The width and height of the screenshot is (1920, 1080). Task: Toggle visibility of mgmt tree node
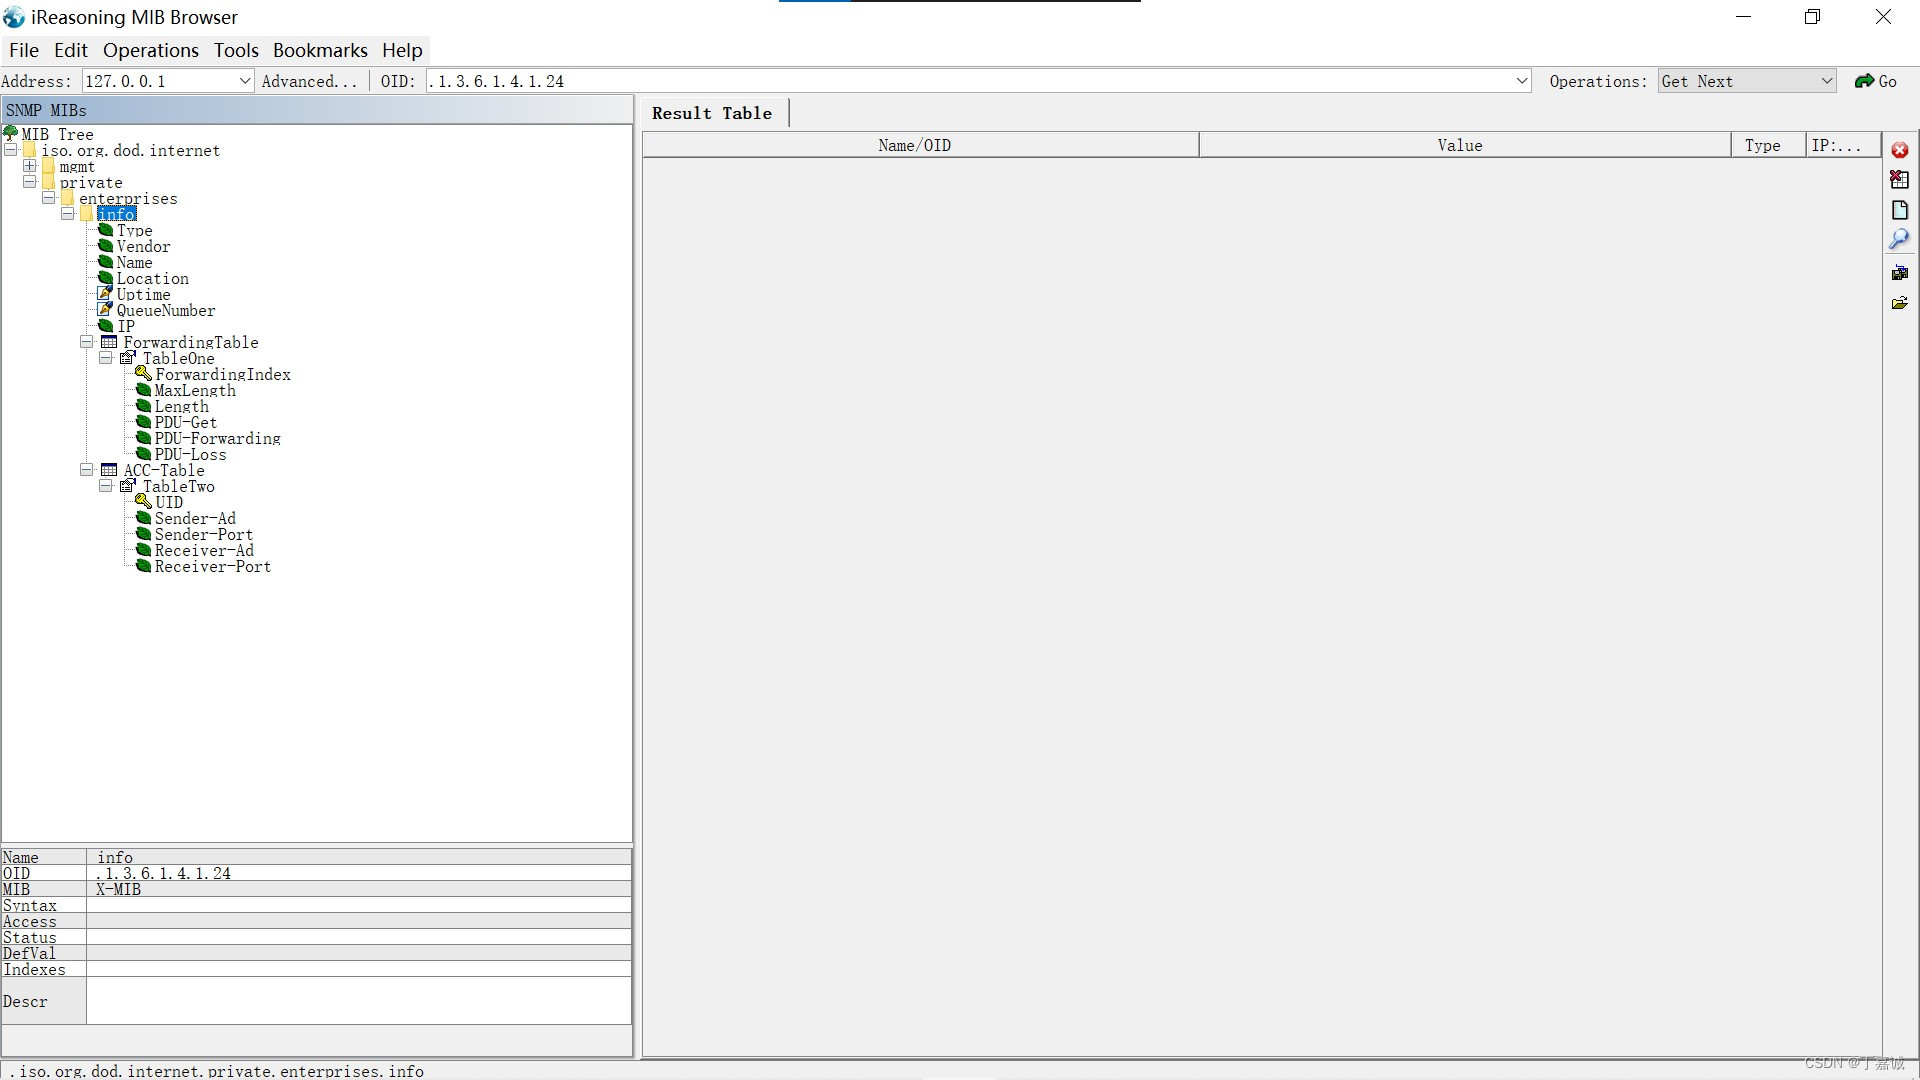(x=29, y=166)
